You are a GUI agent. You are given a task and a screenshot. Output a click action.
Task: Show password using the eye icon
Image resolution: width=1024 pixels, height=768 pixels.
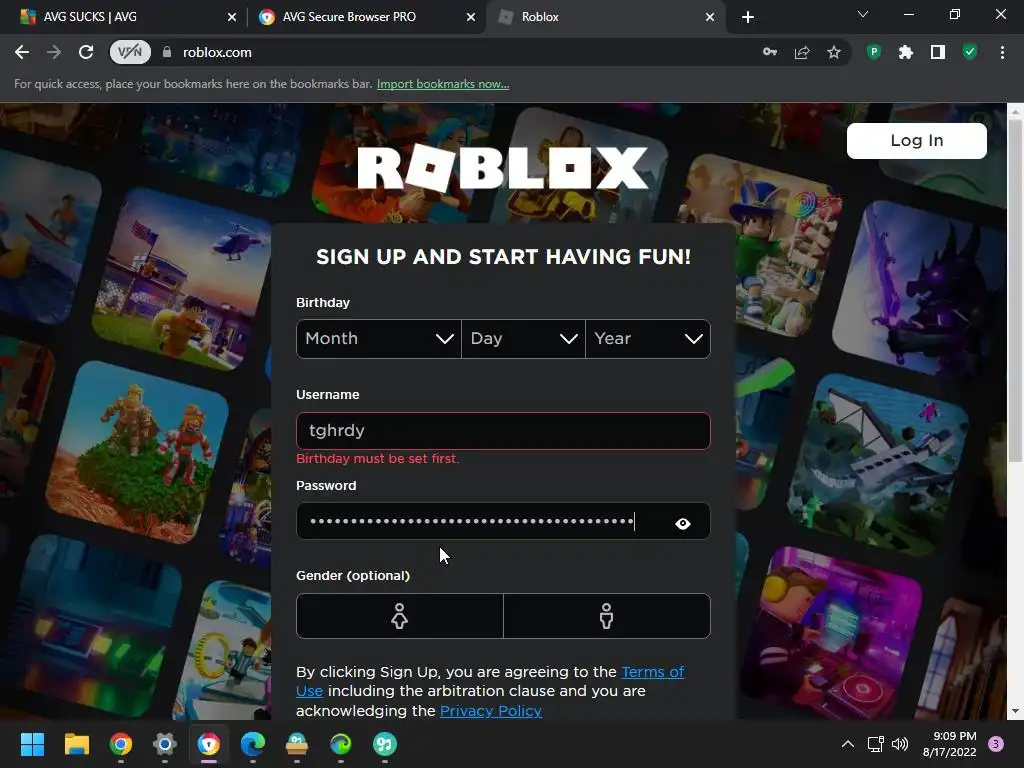pos(682,524)
